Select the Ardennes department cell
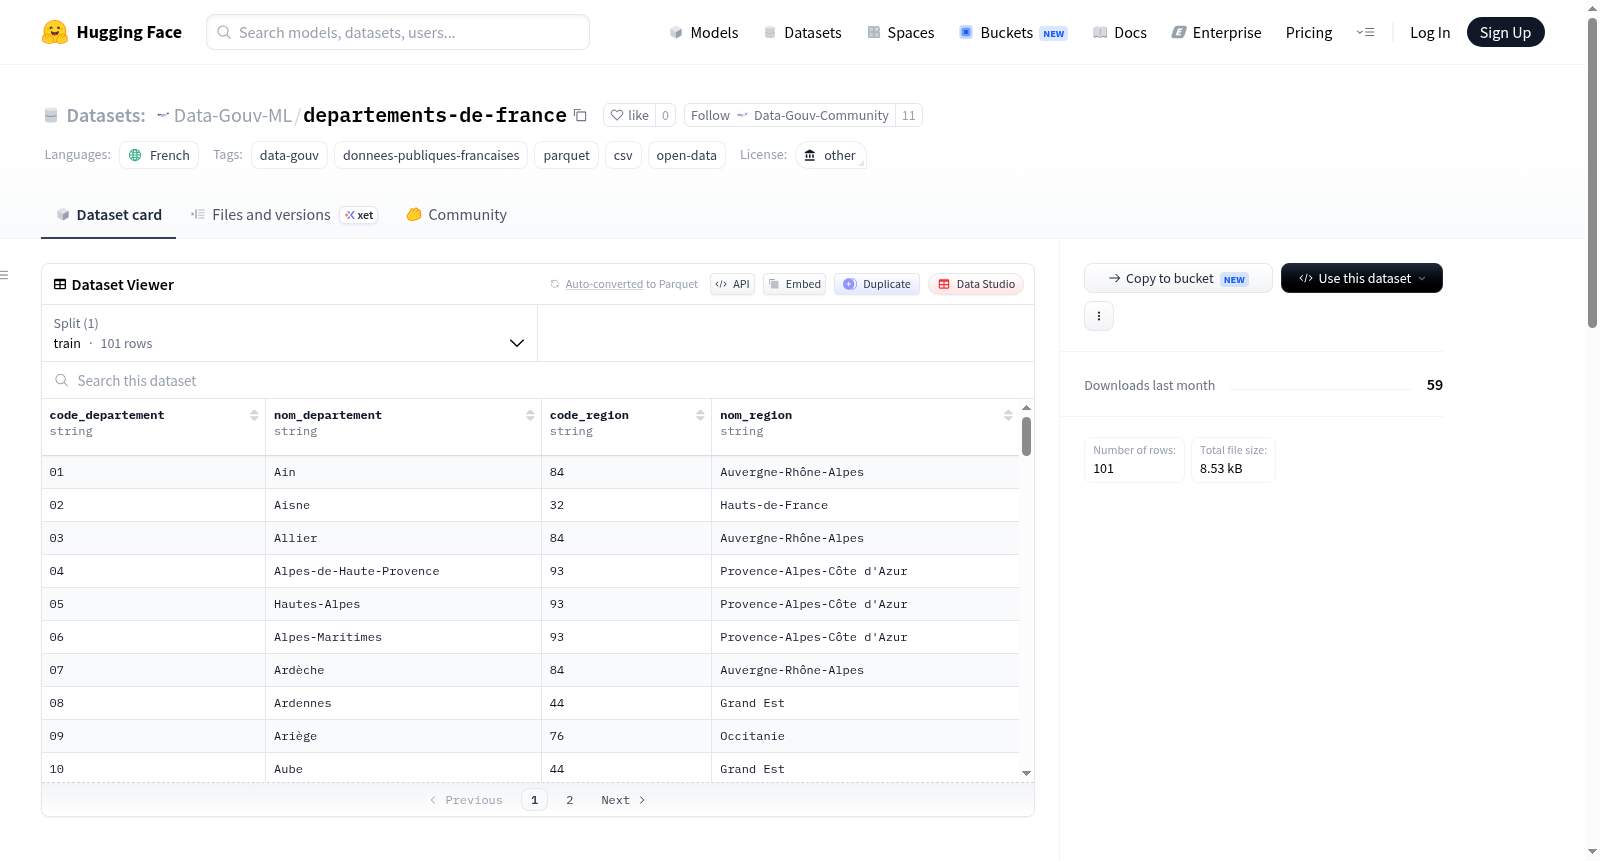Screen dimensions: 1600x861 [403, 703]
